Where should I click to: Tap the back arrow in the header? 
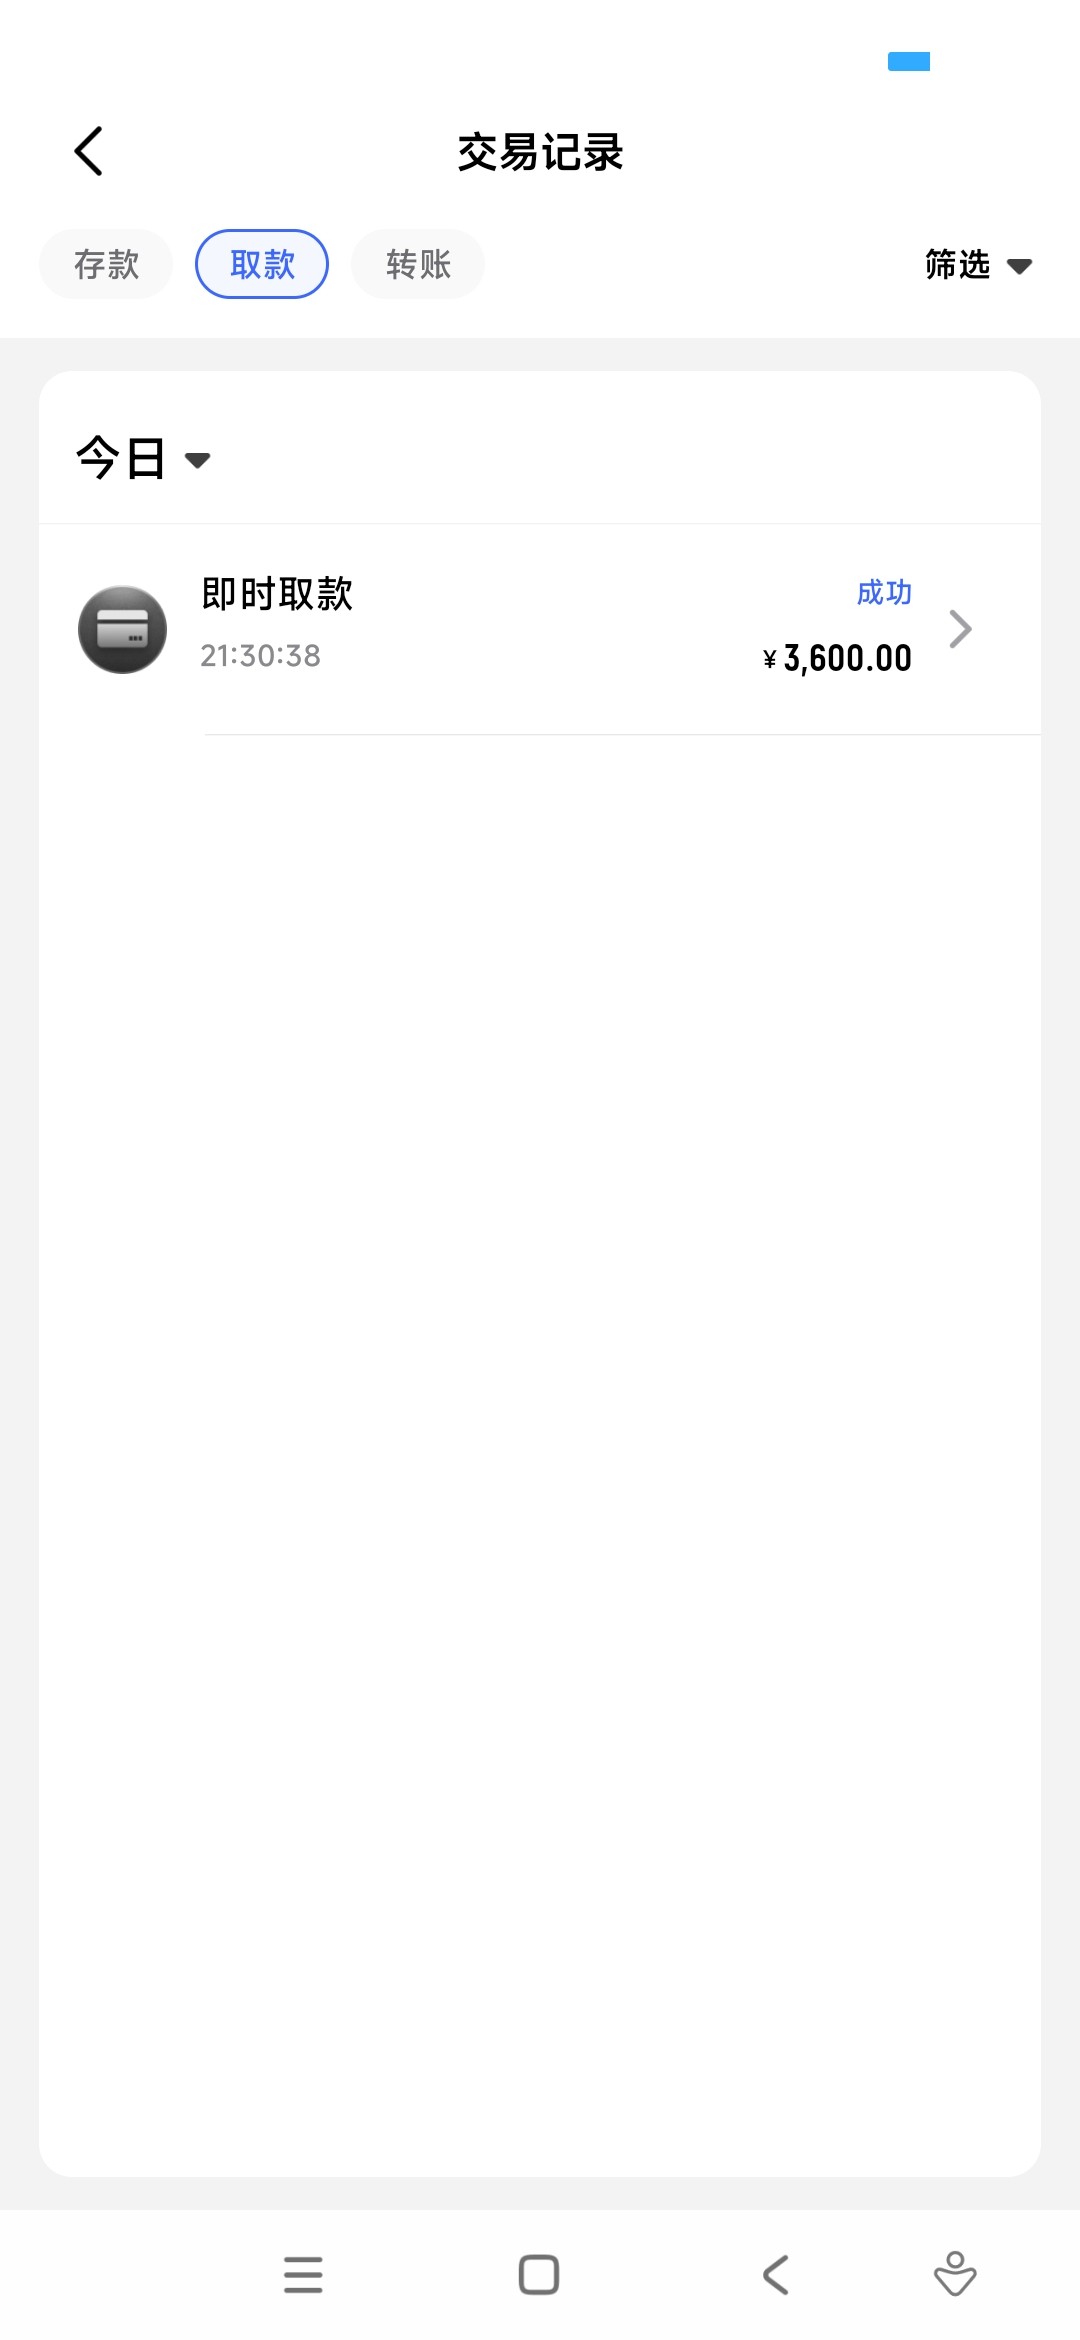[x=89, y=151]
